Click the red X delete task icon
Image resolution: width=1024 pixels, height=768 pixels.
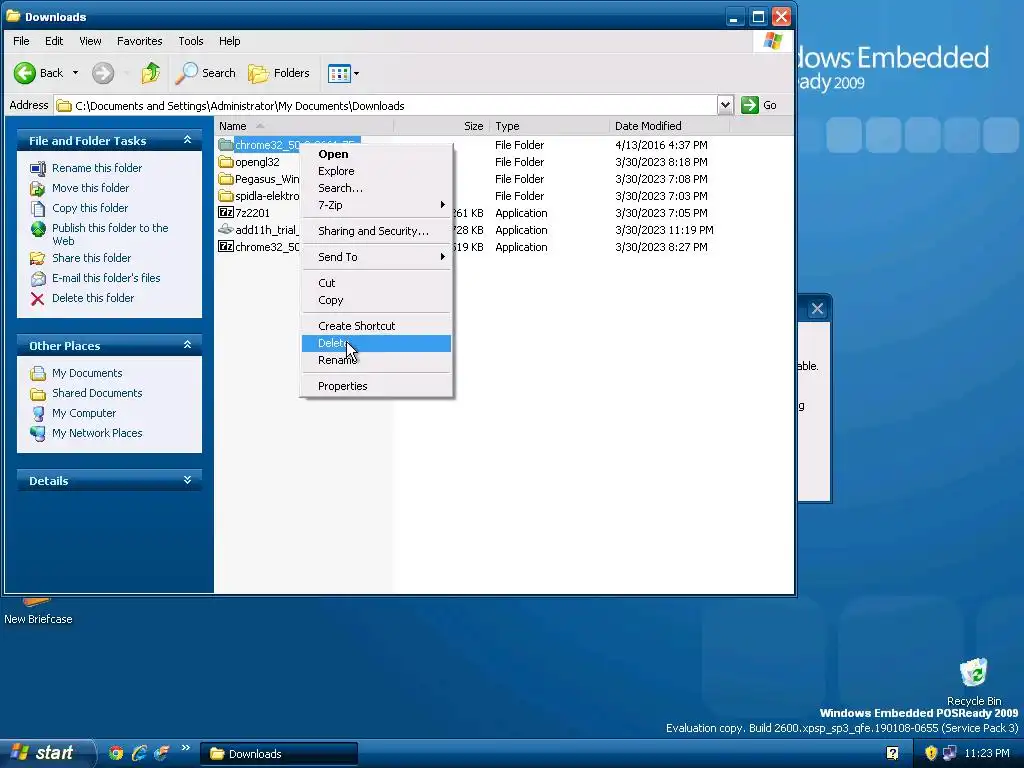coord(38,298)
